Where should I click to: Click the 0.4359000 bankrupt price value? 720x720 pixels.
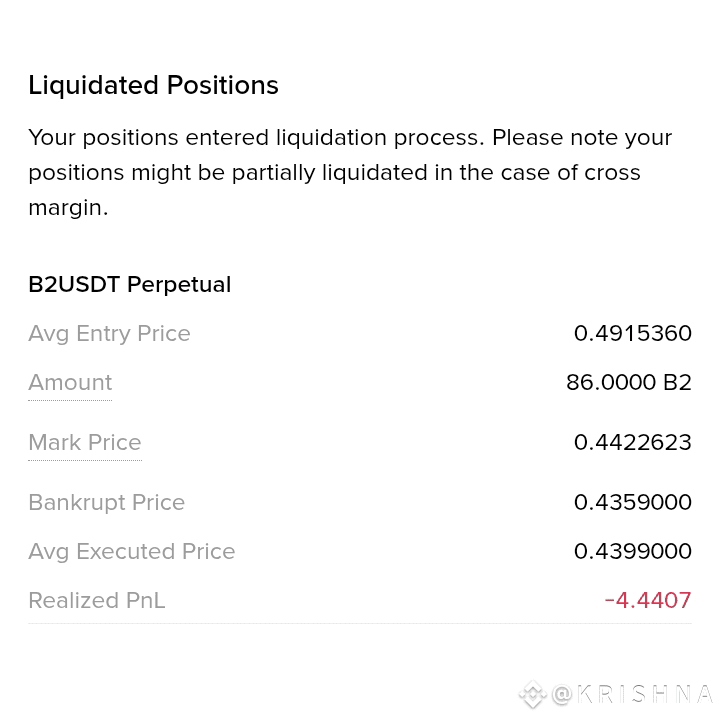coord(632,502)
